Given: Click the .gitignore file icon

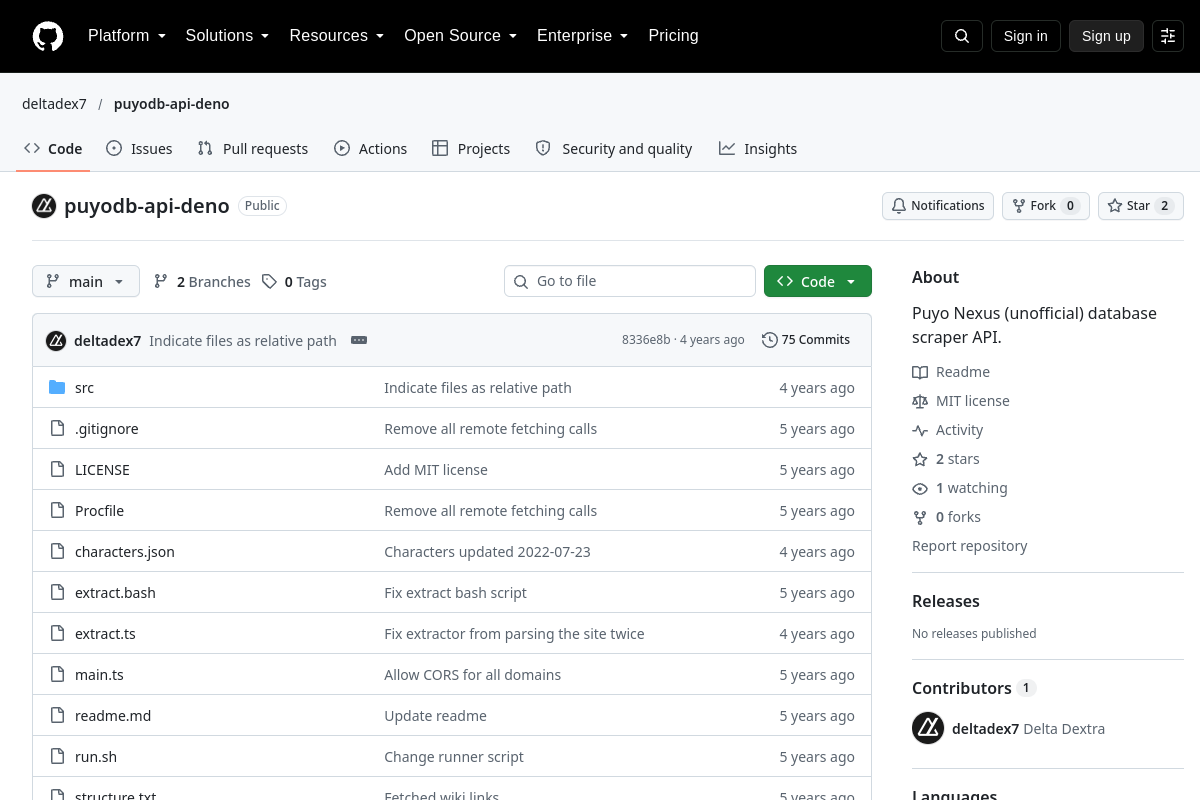Looking at the screenshot, I should click(57, 429).
